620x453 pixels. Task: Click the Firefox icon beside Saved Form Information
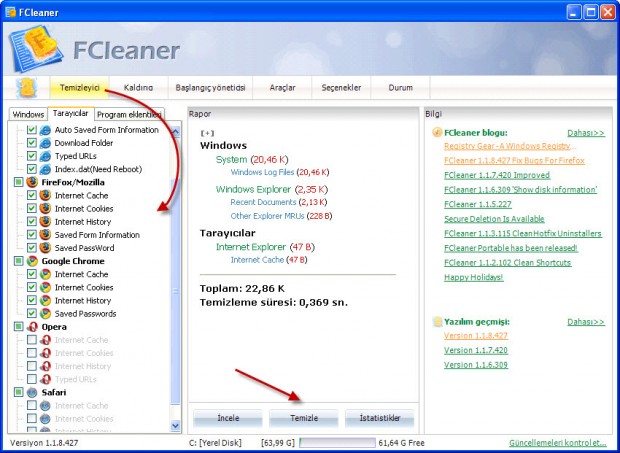[x=45, y=235]
